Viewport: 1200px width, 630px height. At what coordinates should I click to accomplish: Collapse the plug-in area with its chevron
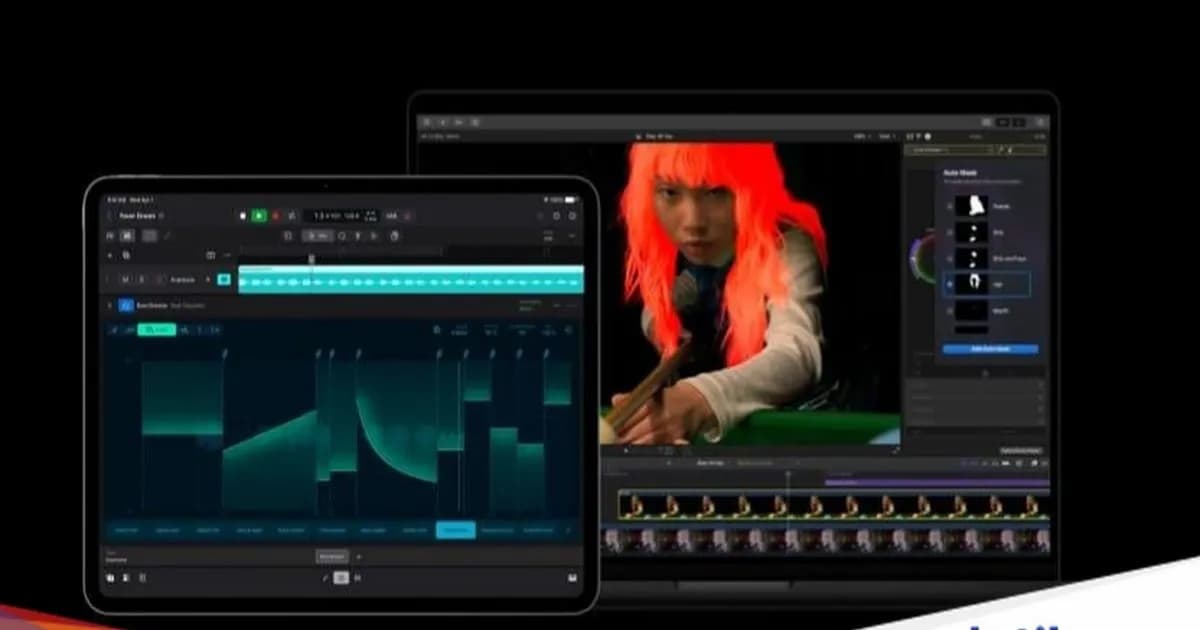tap(110, 304)
